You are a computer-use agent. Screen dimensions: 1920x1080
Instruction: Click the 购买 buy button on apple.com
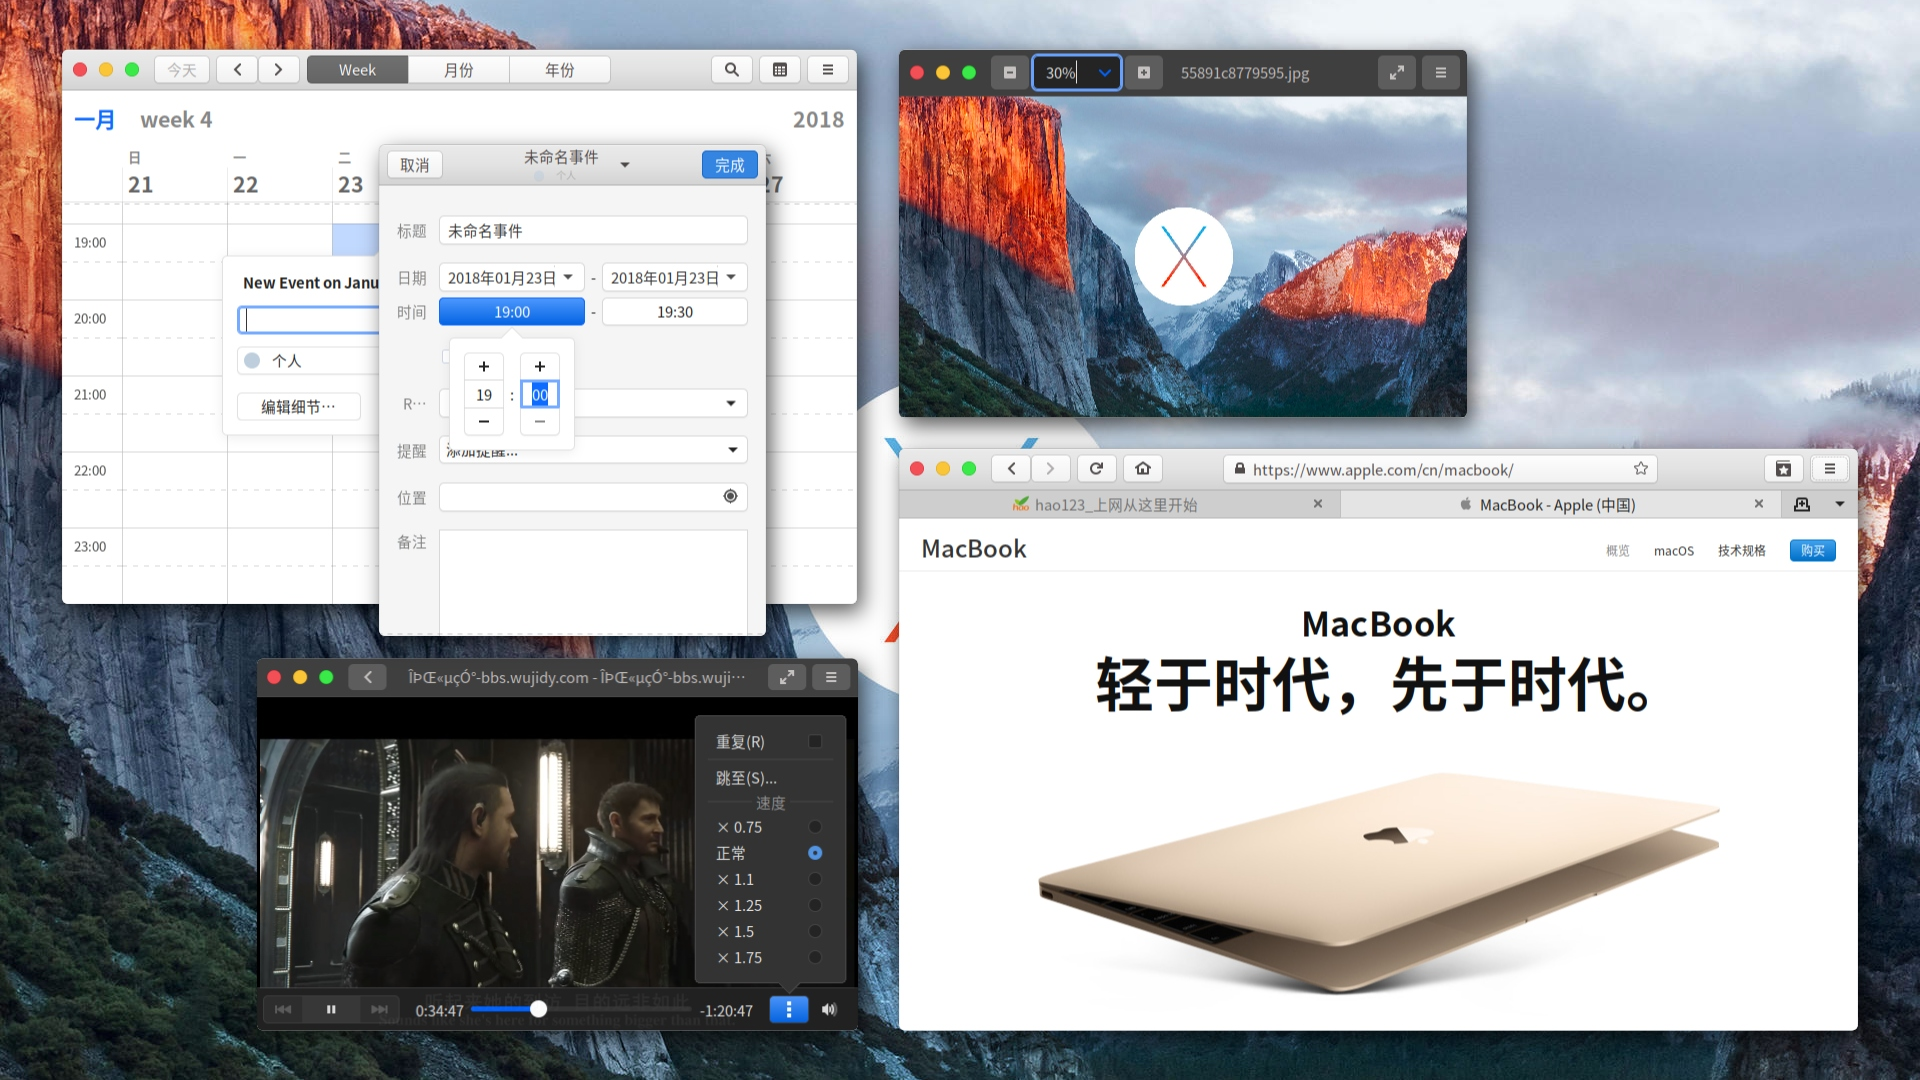click(x=1812, y=550)
